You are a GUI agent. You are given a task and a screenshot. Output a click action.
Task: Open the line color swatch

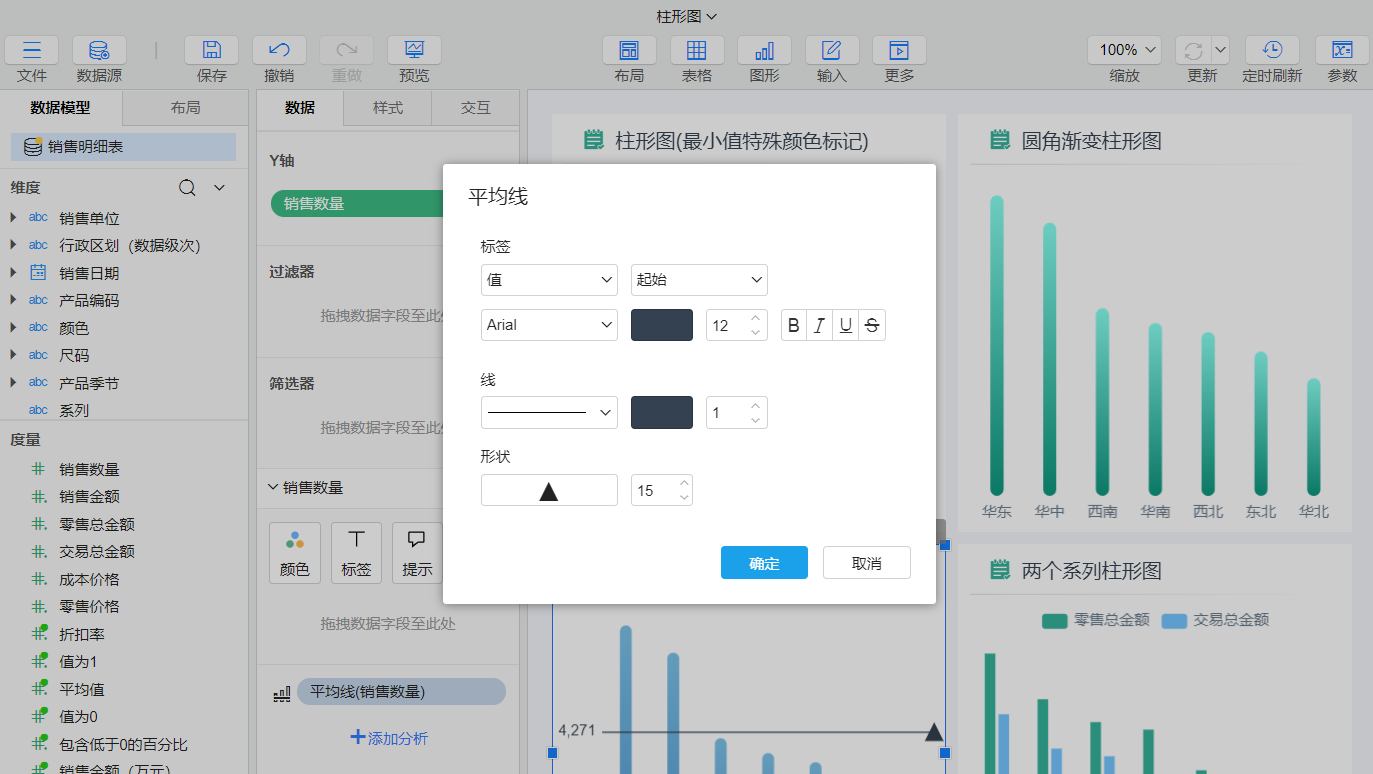click(662, 412)
